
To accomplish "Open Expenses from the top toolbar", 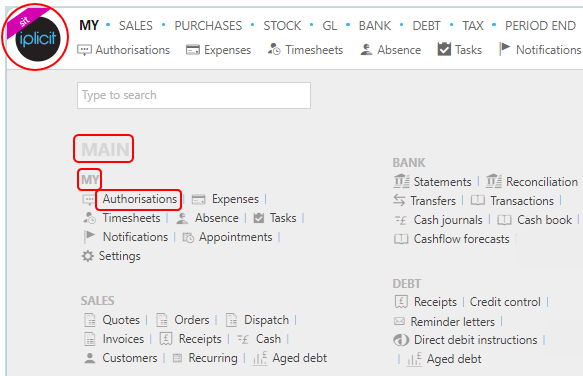I will (228, 50).
